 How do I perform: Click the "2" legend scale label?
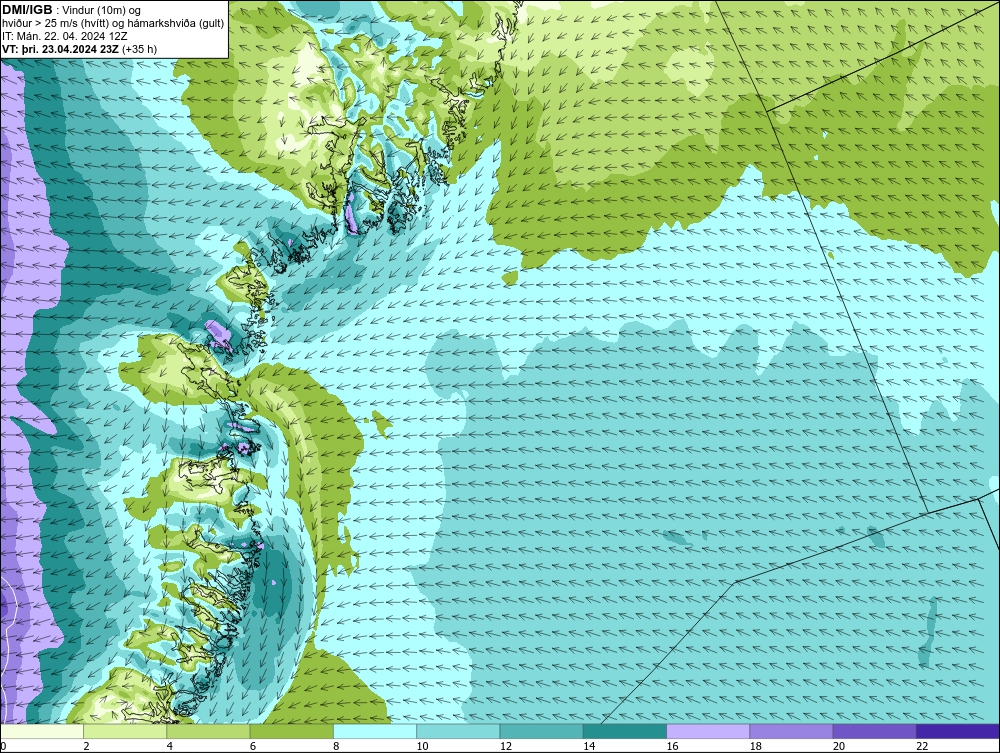pos(86,746)
